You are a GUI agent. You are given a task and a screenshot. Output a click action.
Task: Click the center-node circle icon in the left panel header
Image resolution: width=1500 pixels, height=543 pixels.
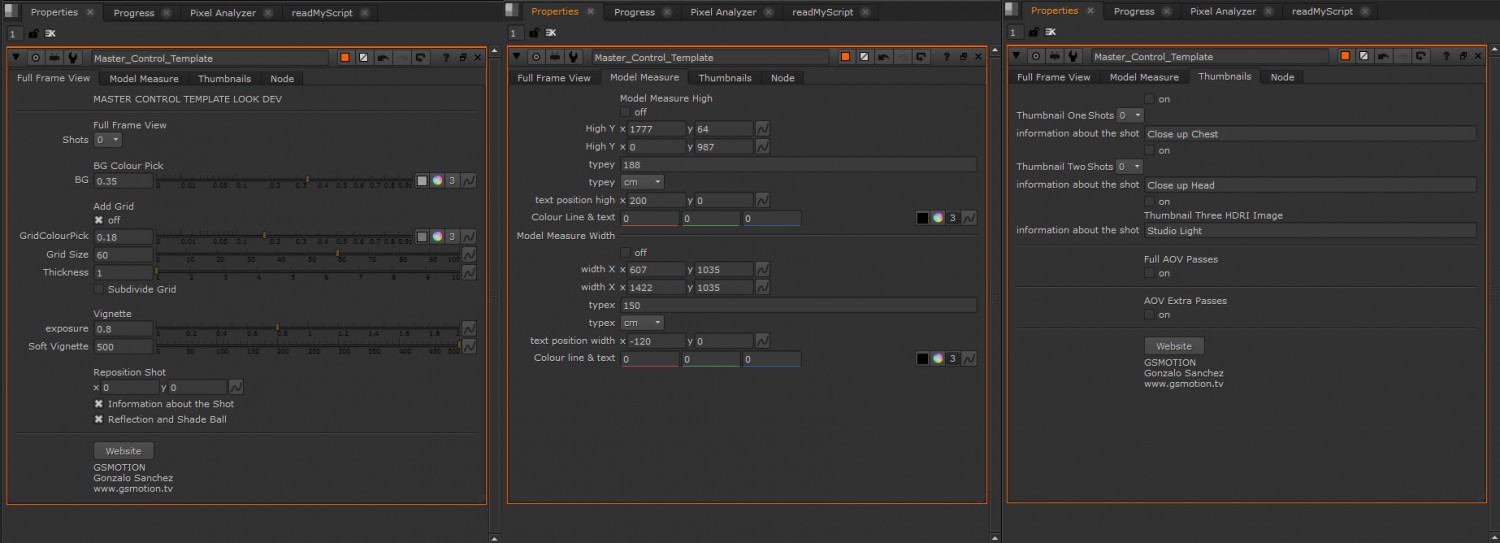point(36,58)
